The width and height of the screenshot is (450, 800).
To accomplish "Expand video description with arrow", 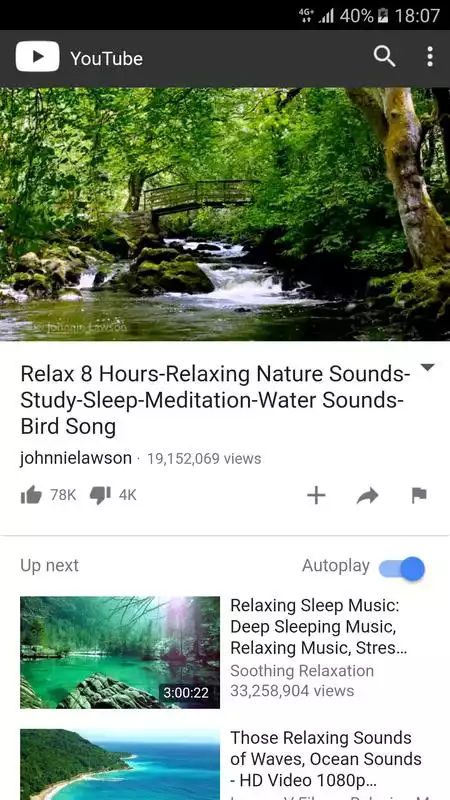I will click(x=428, y=367).
